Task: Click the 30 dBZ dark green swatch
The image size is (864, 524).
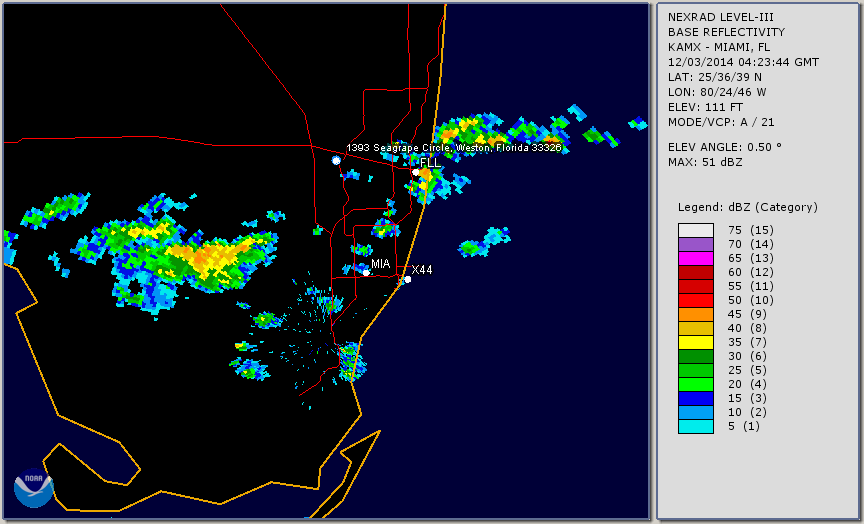Action: click(696, 356)
